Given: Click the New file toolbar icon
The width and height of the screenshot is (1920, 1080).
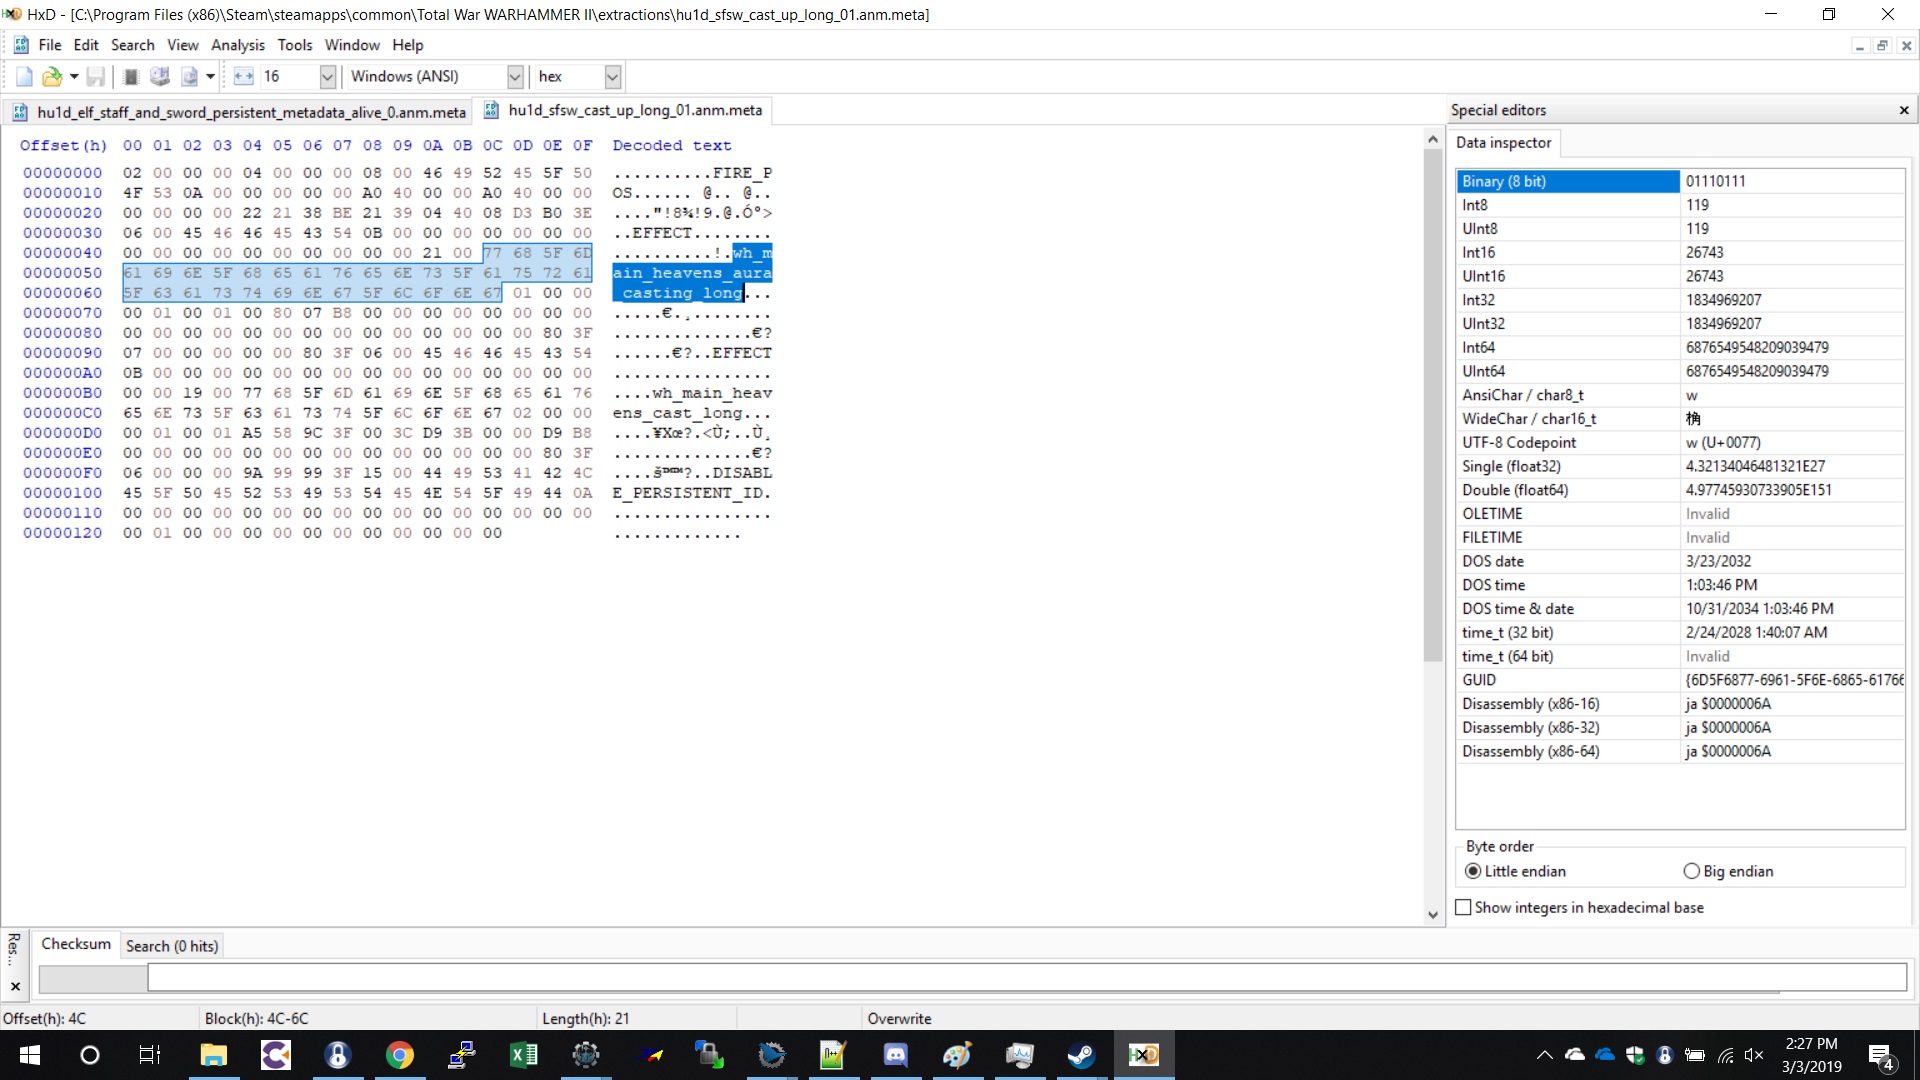Looking at the screenshot, I should tap(24, 77).
